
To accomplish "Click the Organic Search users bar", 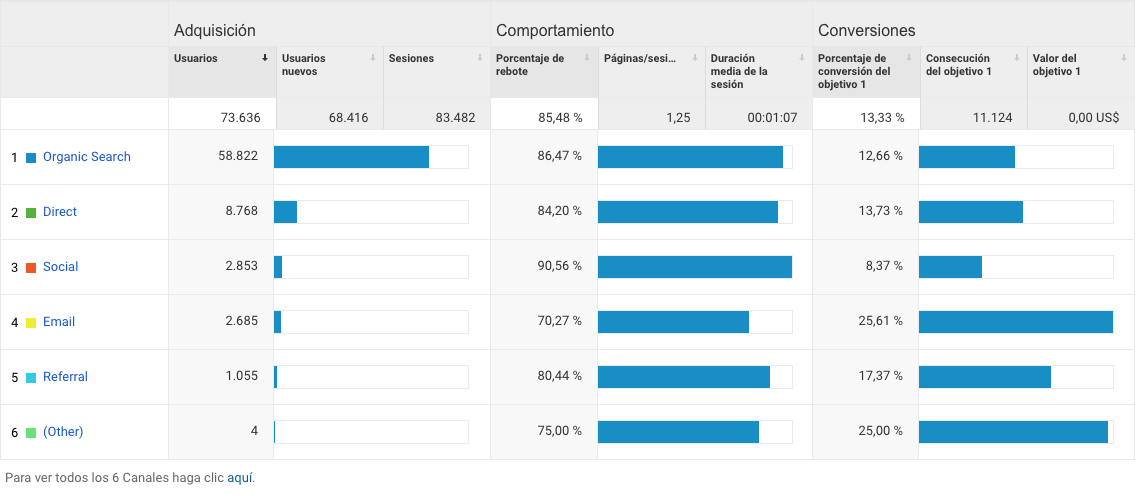I will coord(351,157).
